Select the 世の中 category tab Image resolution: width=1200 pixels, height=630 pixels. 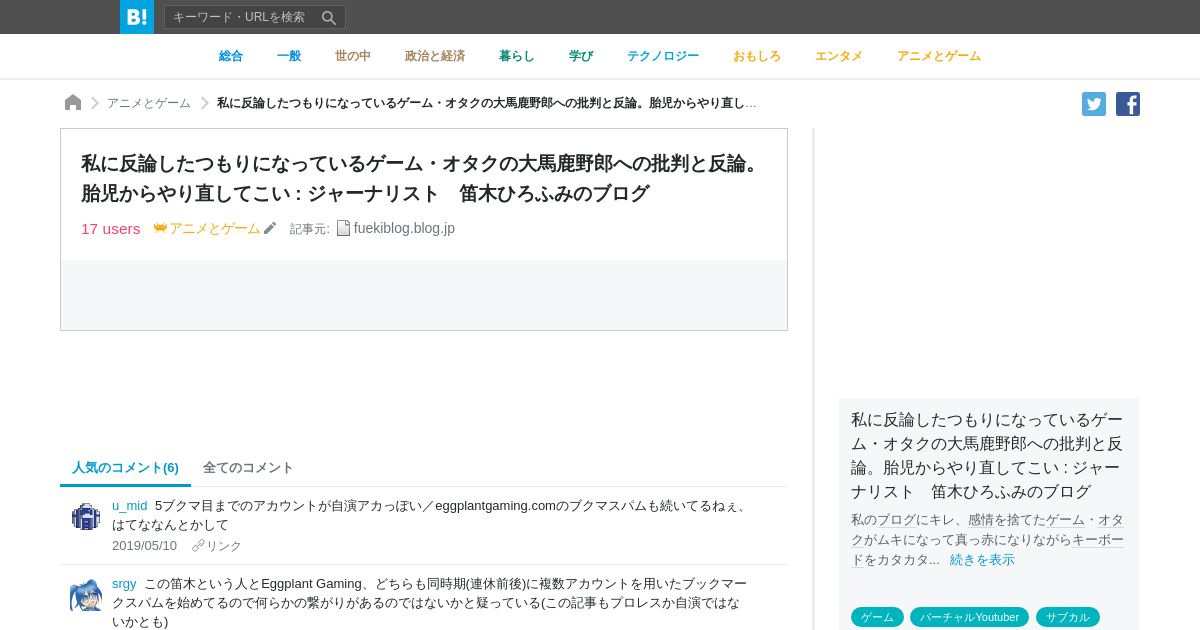pos(353,56)
